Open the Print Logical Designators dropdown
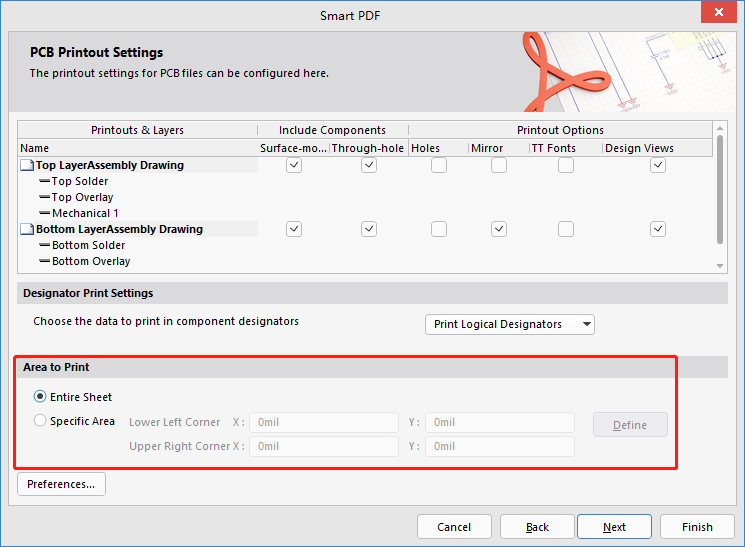The image size is (745, 547). 510,324
